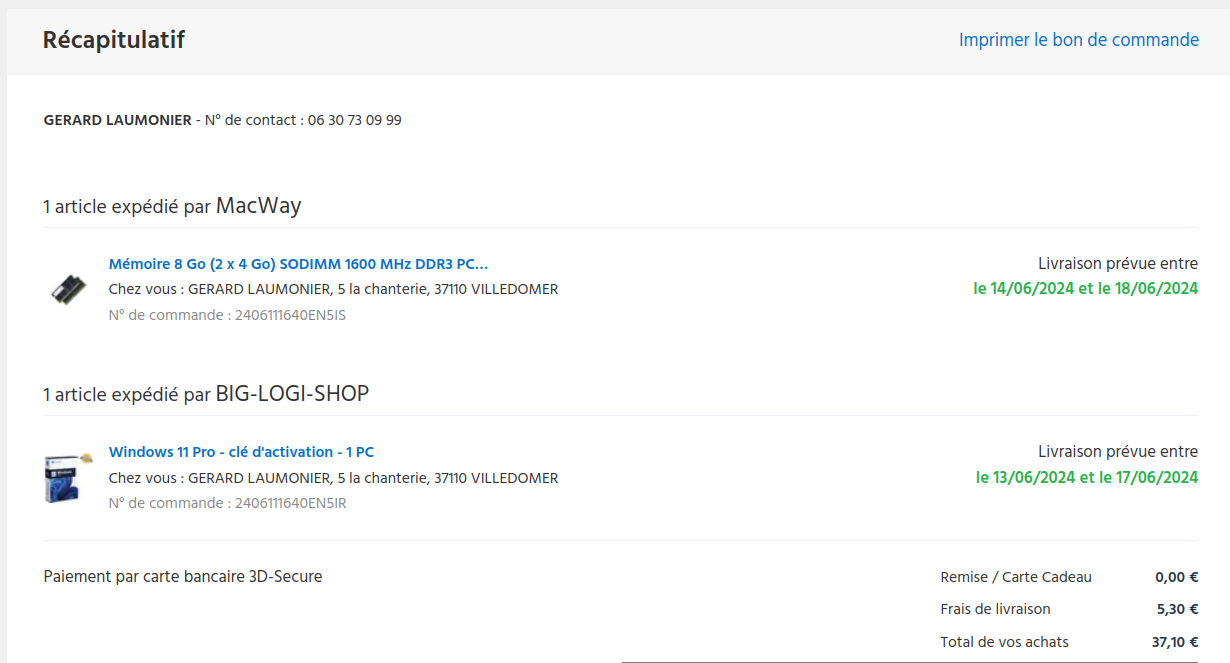Click delivery dates 14/06/2024 to 18/06/2024
Viewport: 1230px width, 663px height.
(x=1085, y=289)
